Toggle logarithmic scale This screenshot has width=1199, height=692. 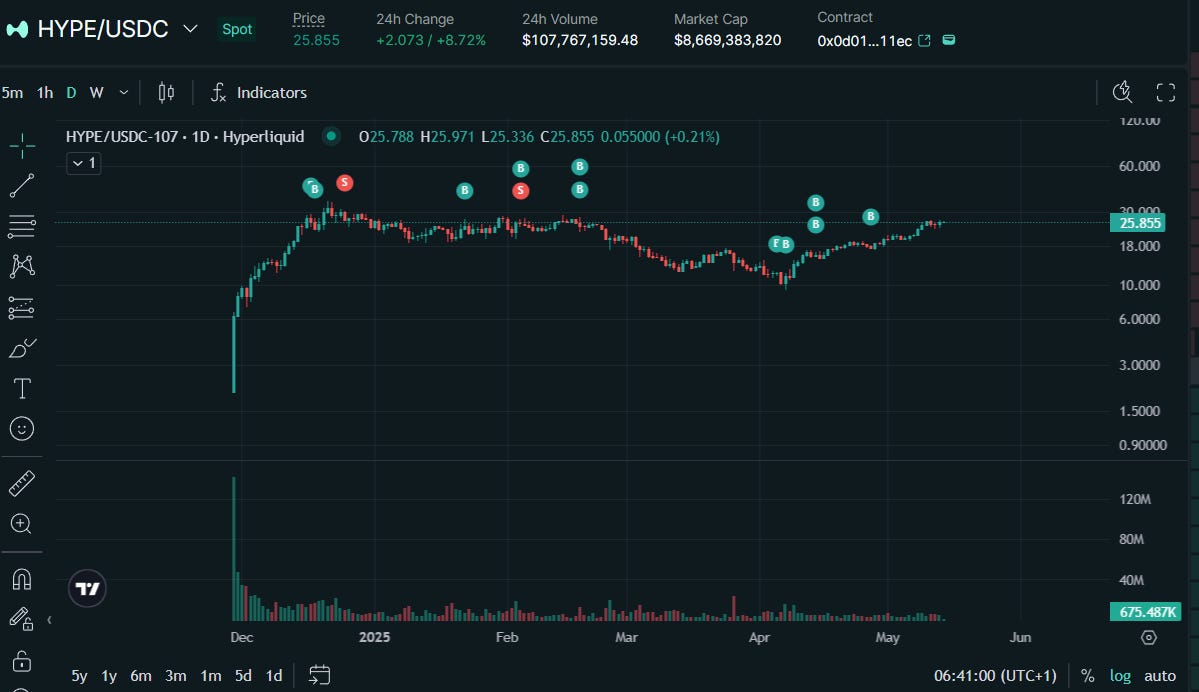[1120, 676]
